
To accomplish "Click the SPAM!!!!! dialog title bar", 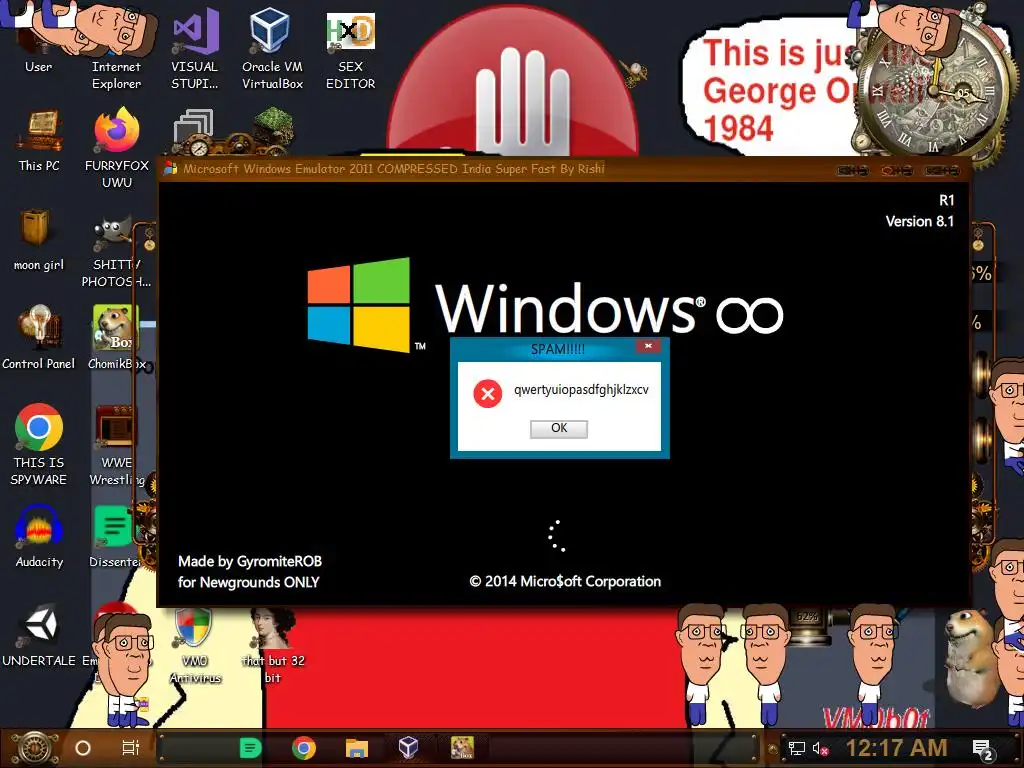I will pos(557,349).
